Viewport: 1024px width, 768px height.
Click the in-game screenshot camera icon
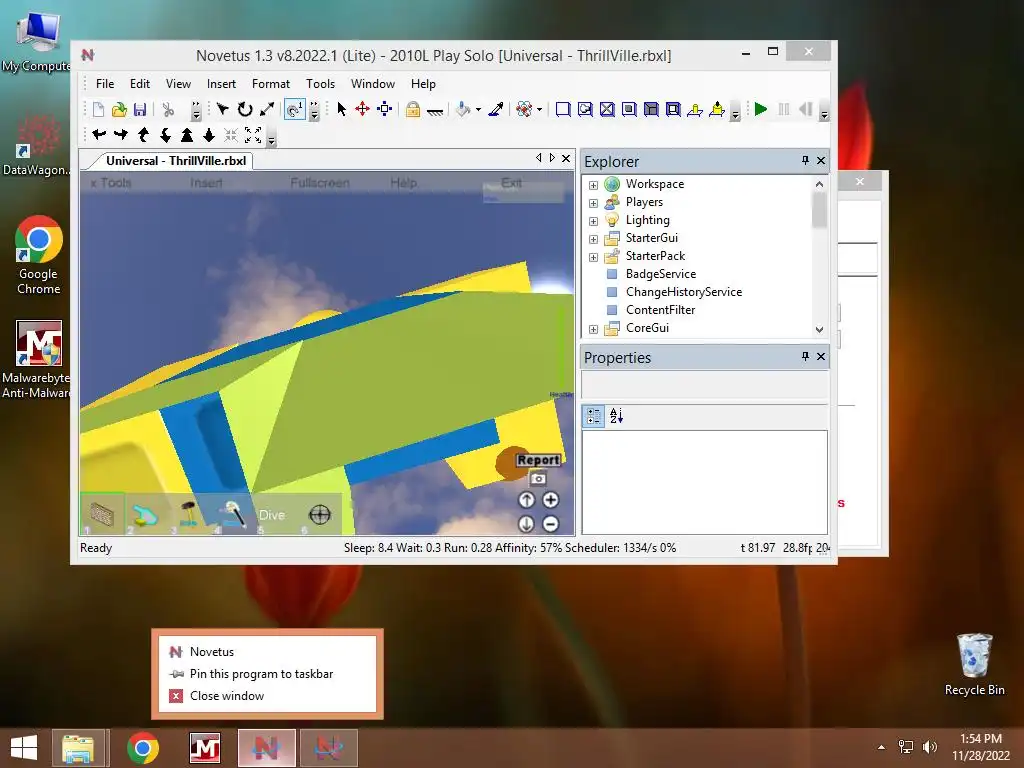pos(537,479)
